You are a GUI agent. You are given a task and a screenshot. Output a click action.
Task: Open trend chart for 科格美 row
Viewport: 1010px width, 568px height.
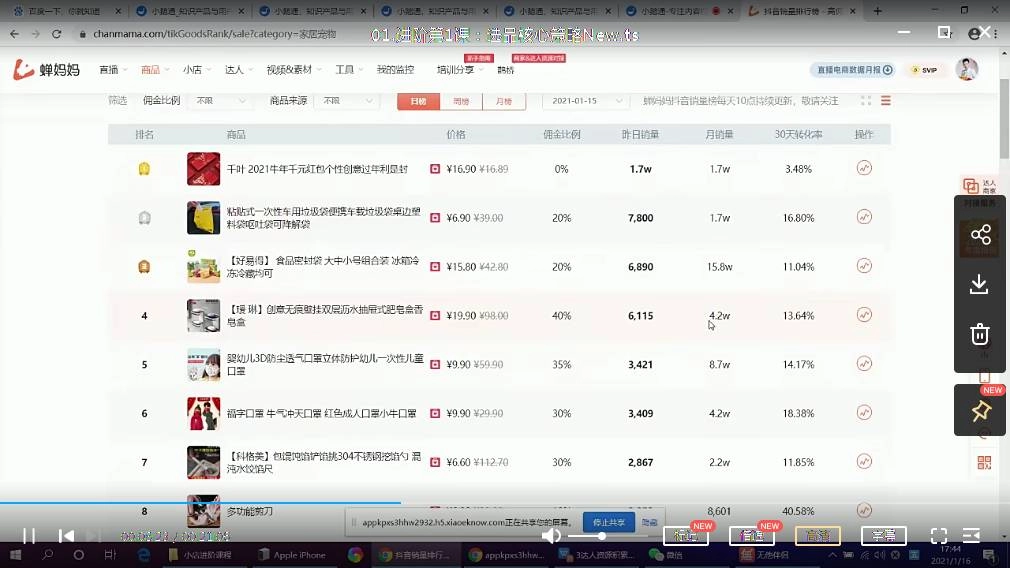coord(864,461)
